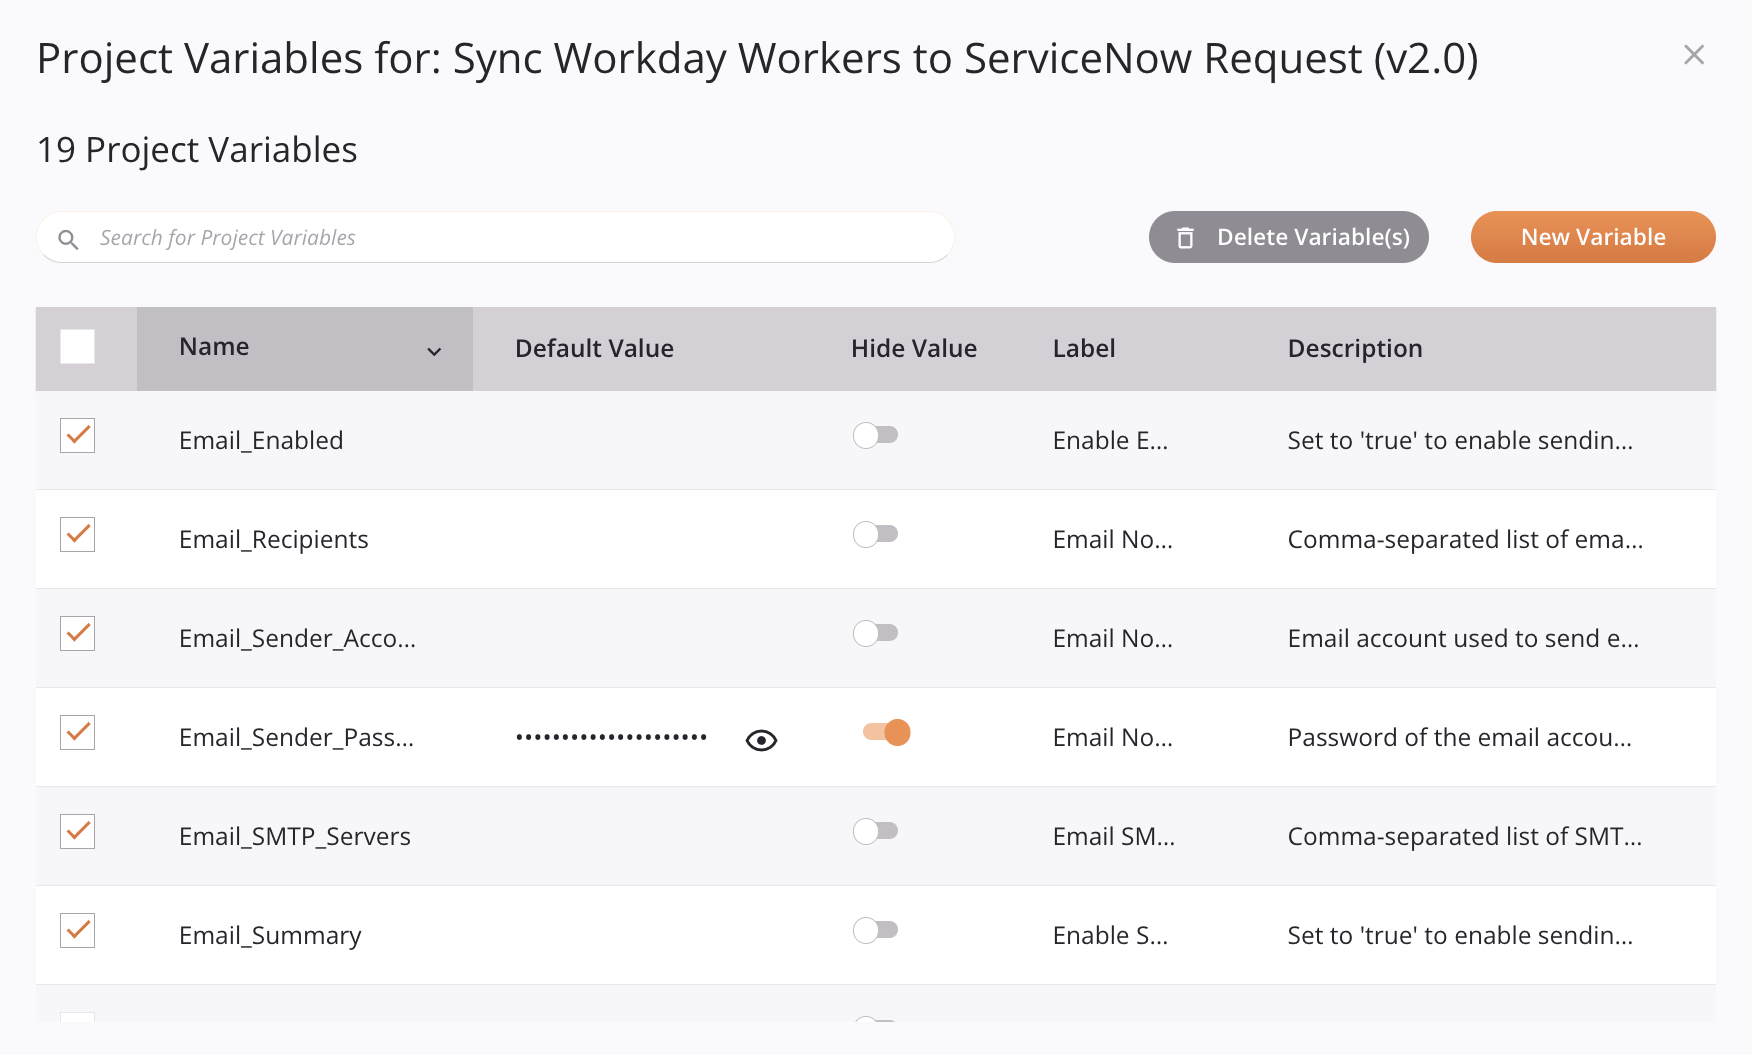Screen dimensions: 1752x1055
Task: Click the 'Comma-separated list of ema...' description
Action: (1465, 539)
